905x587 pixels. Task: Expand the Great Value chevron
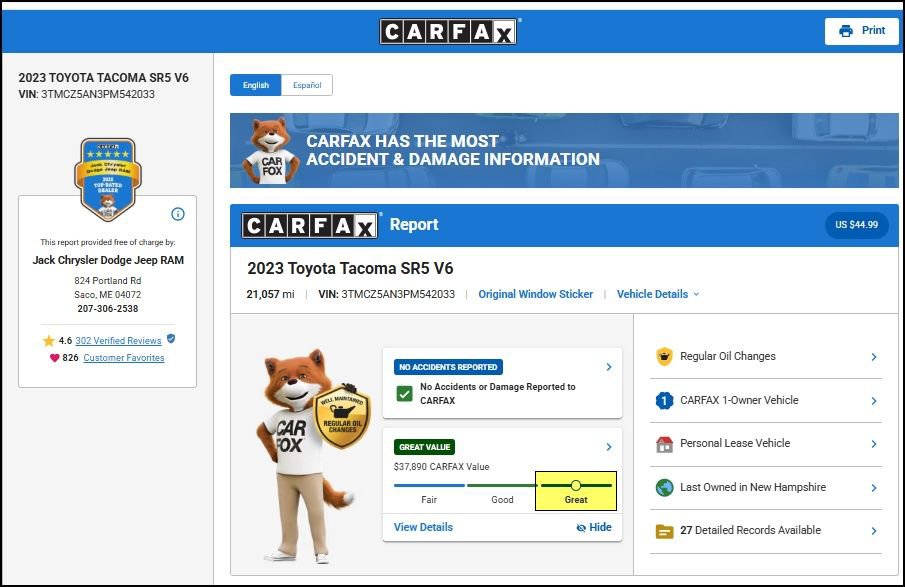609,447
